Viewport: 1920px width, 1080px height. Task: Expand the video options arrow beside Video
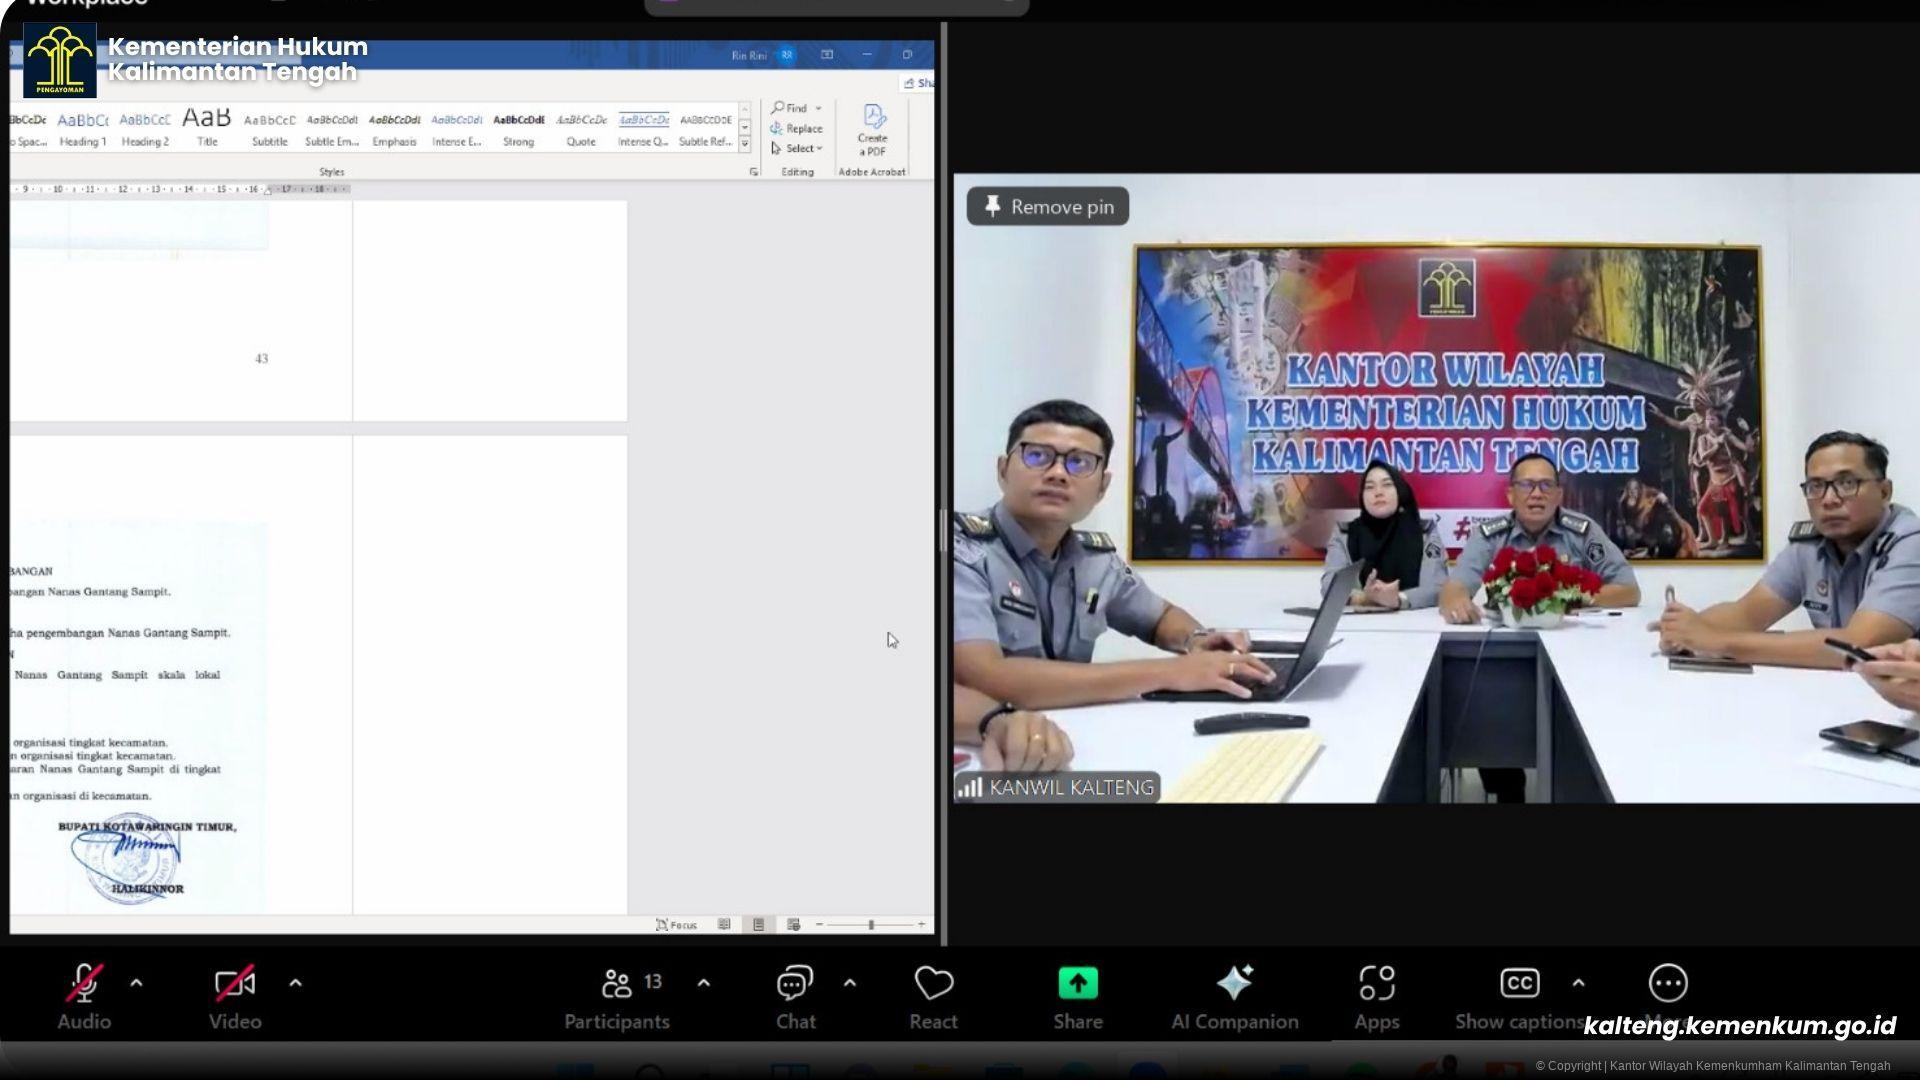tap(295, 984)
